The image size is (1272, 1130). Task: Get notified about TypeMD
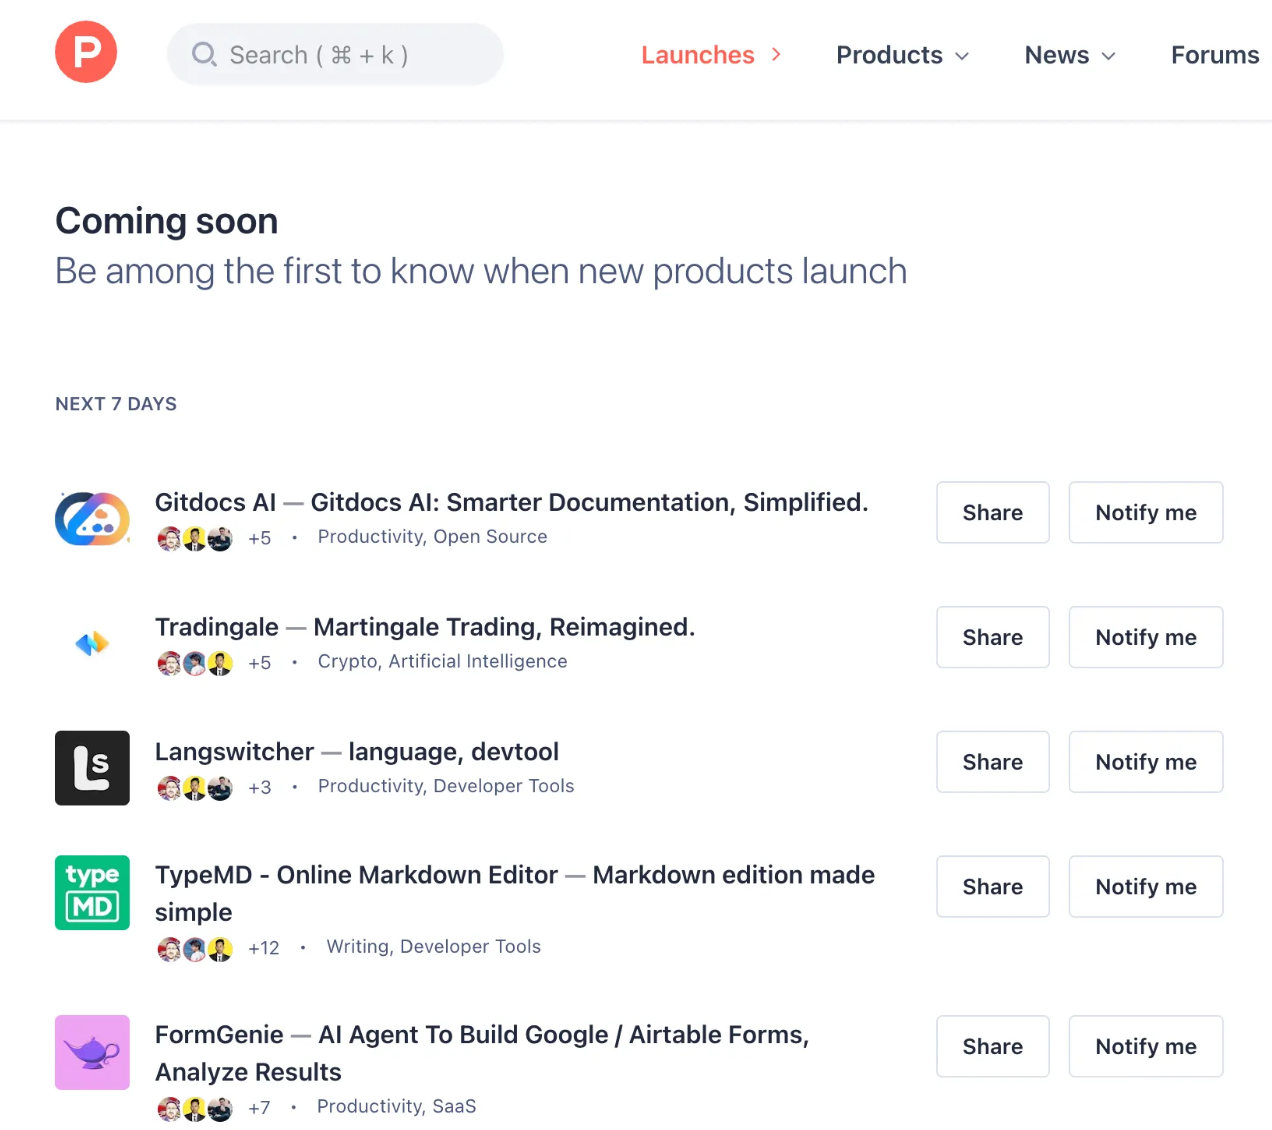coord(1146,886)
